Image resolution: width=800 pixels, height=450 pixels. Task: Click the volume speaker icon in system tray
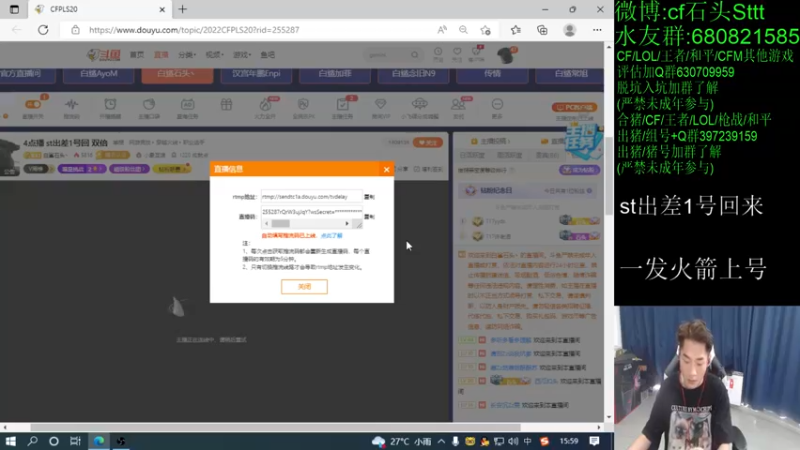pos(513,441)
